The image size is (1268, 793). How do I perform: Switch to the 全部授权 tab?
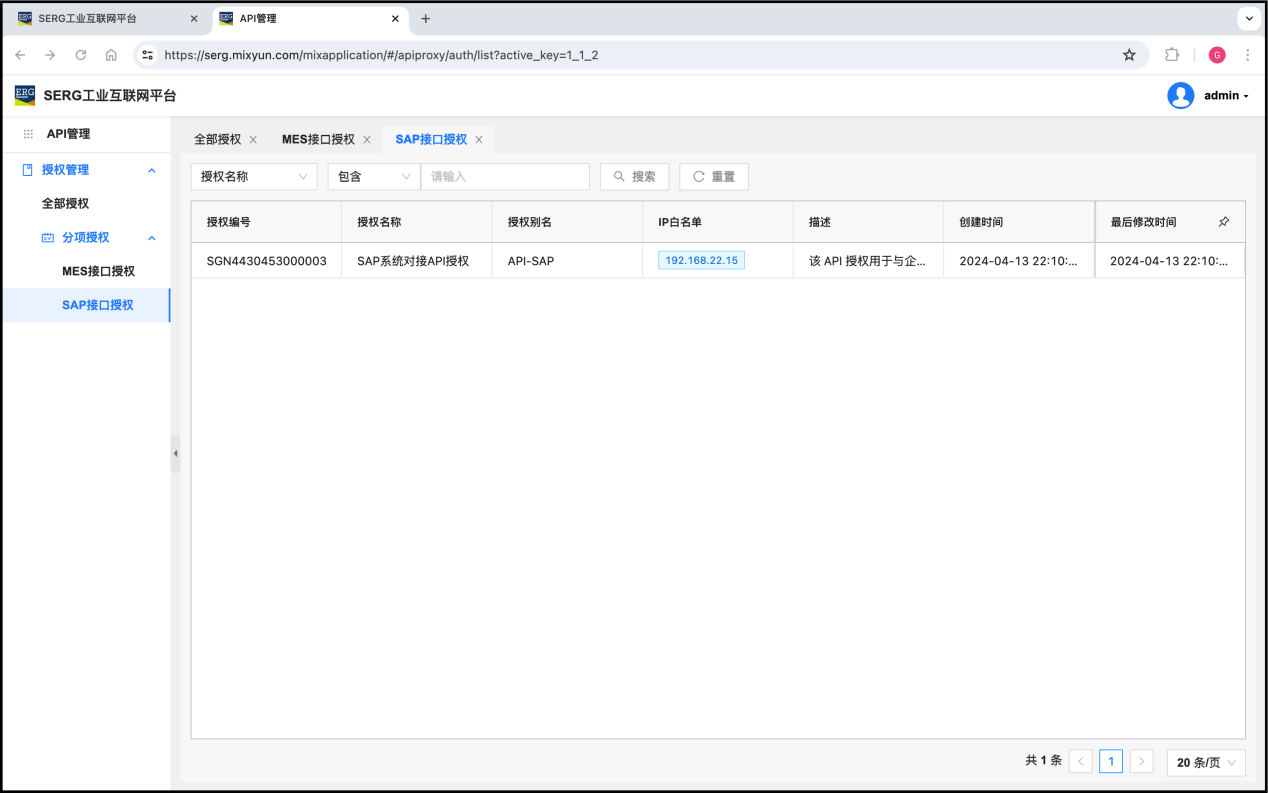pos(217,140)
